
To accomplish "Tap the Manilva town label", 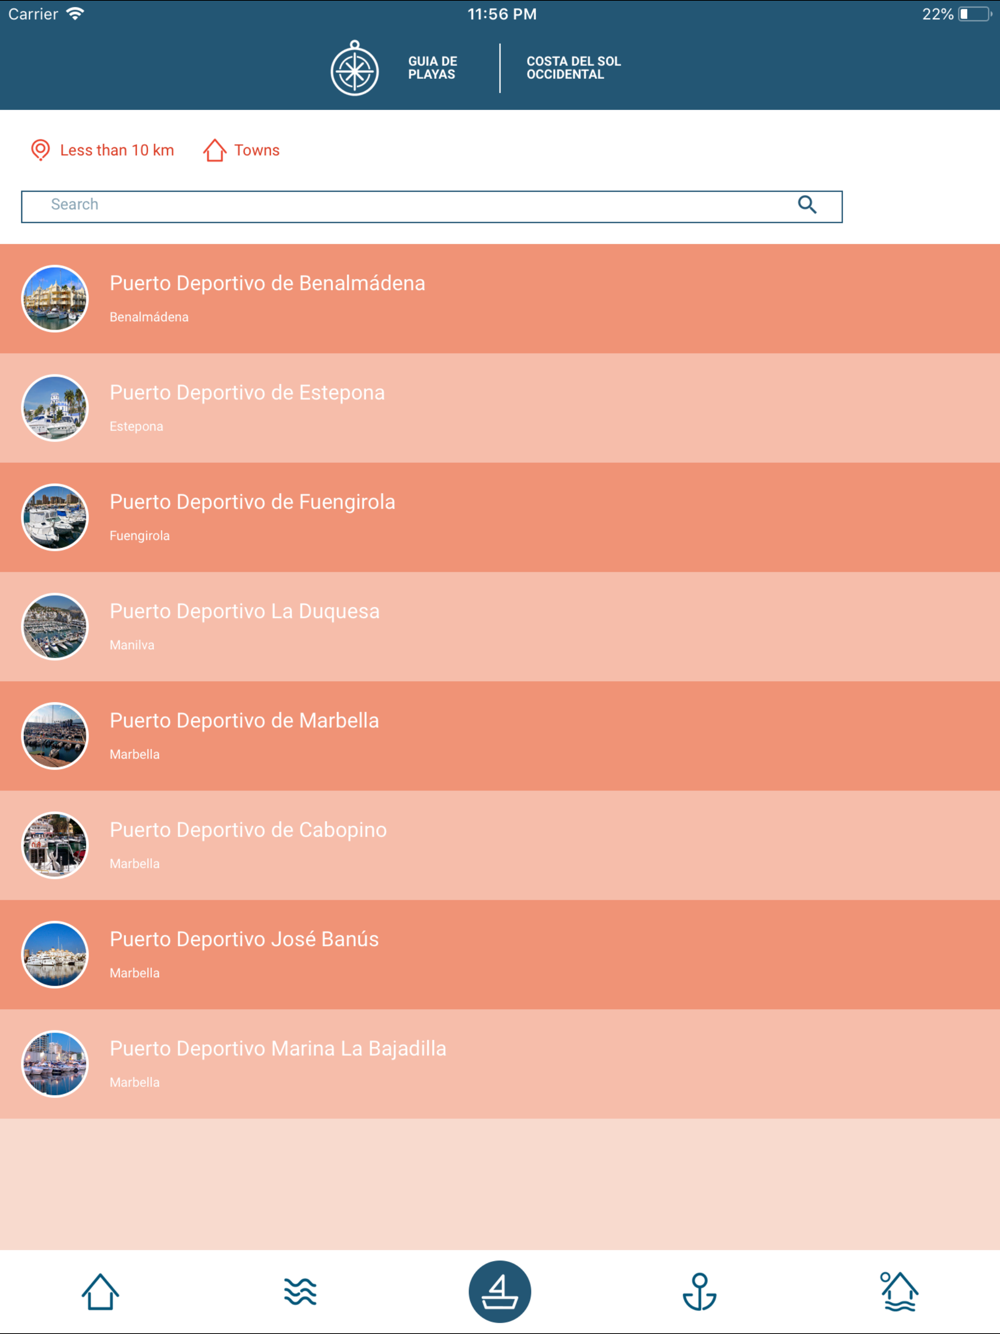I will (132, 645).
